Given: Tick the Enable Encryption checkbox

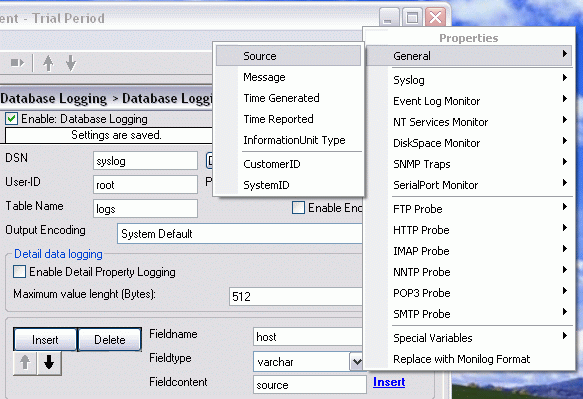Looking at the screenshot, I should point(298,207).
